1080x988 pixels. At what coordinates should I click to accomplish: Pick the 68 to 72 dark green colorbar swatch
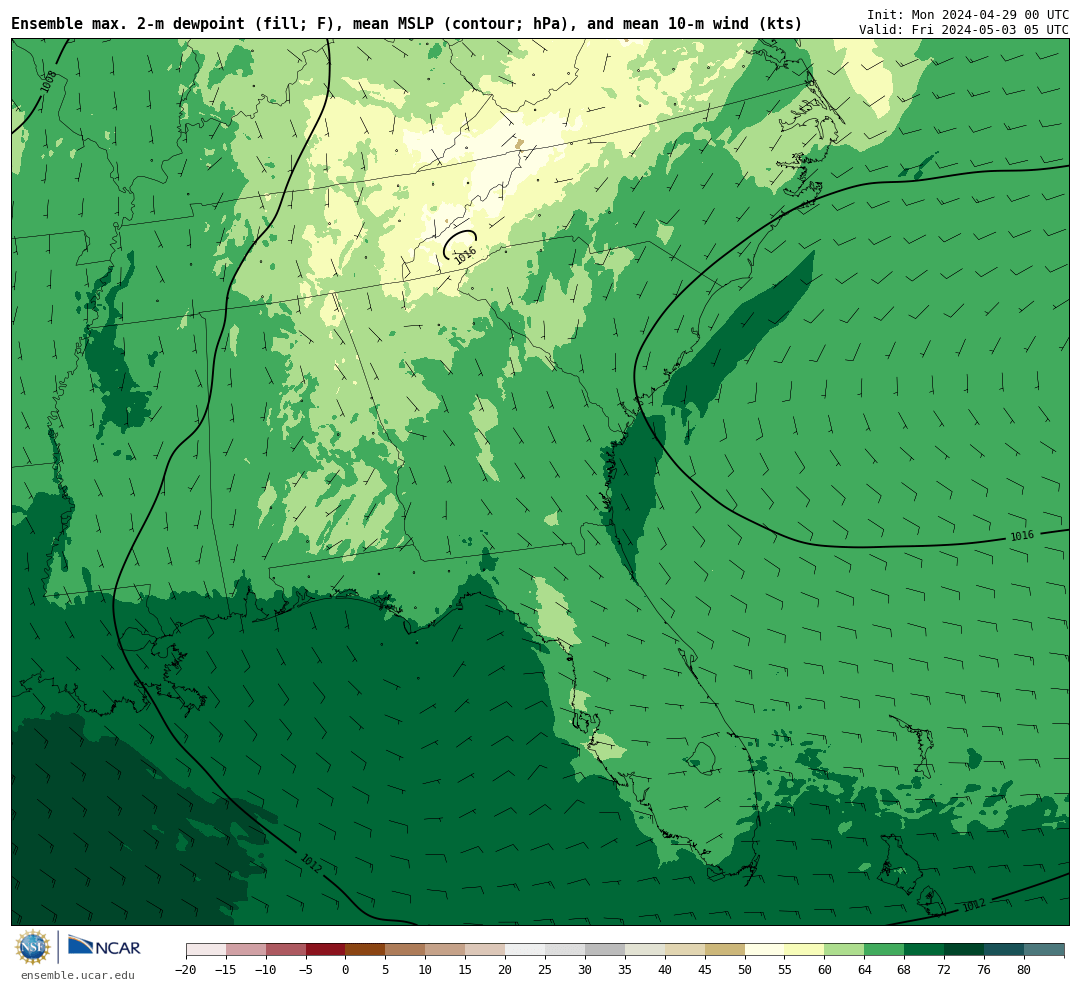[925, 950]
